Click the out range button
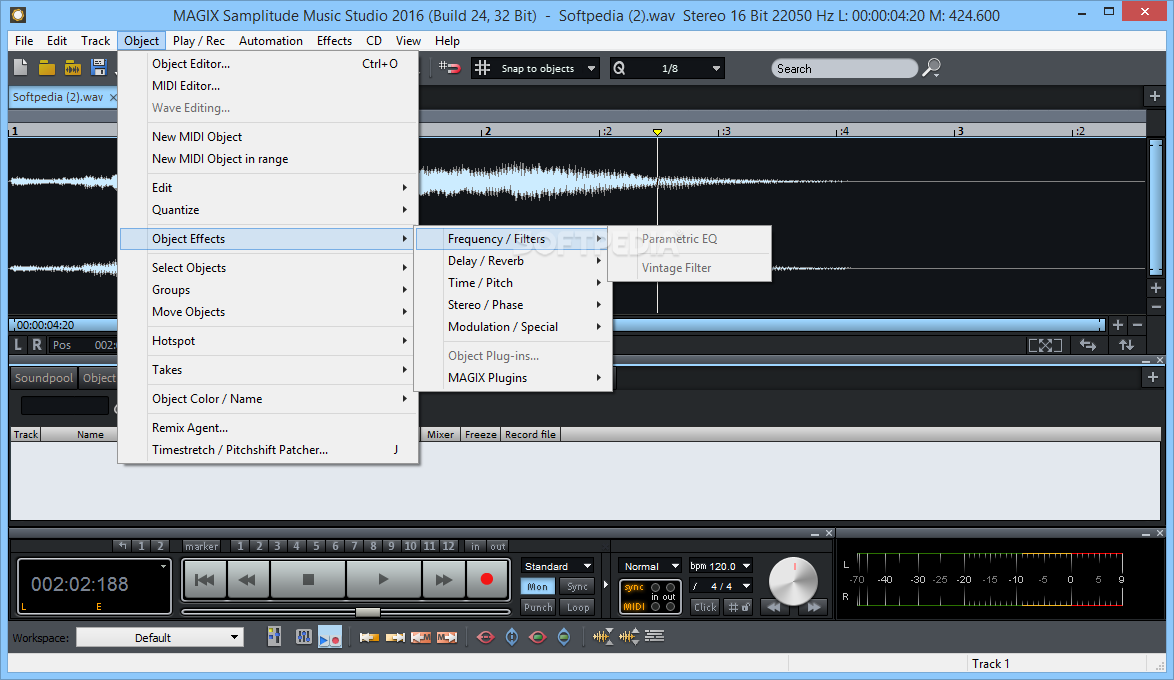Viewport: 1174px width, 680px height. point(498,546)
